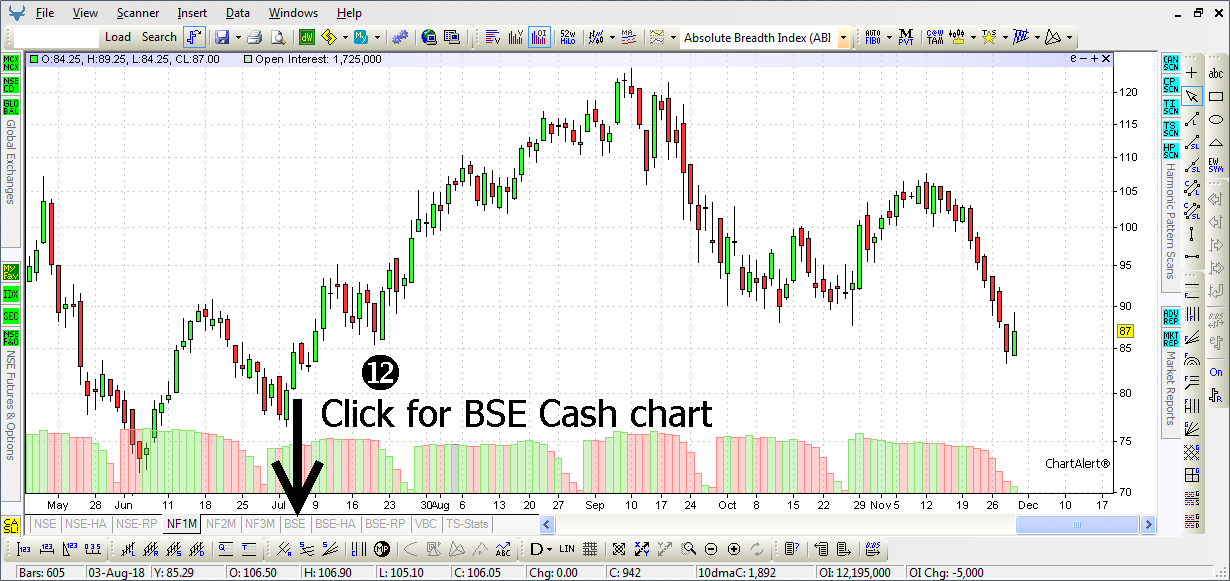Image resolution: width=1230 pixels, height=581 pixels.
Task: Toggle the LIN scale button
Action: [x=567, y=549]
